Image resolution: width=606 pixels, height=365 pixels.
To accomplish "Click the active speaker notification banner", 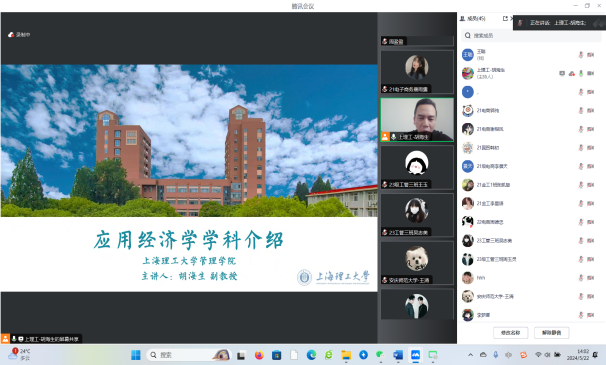I will click(559, 23).
